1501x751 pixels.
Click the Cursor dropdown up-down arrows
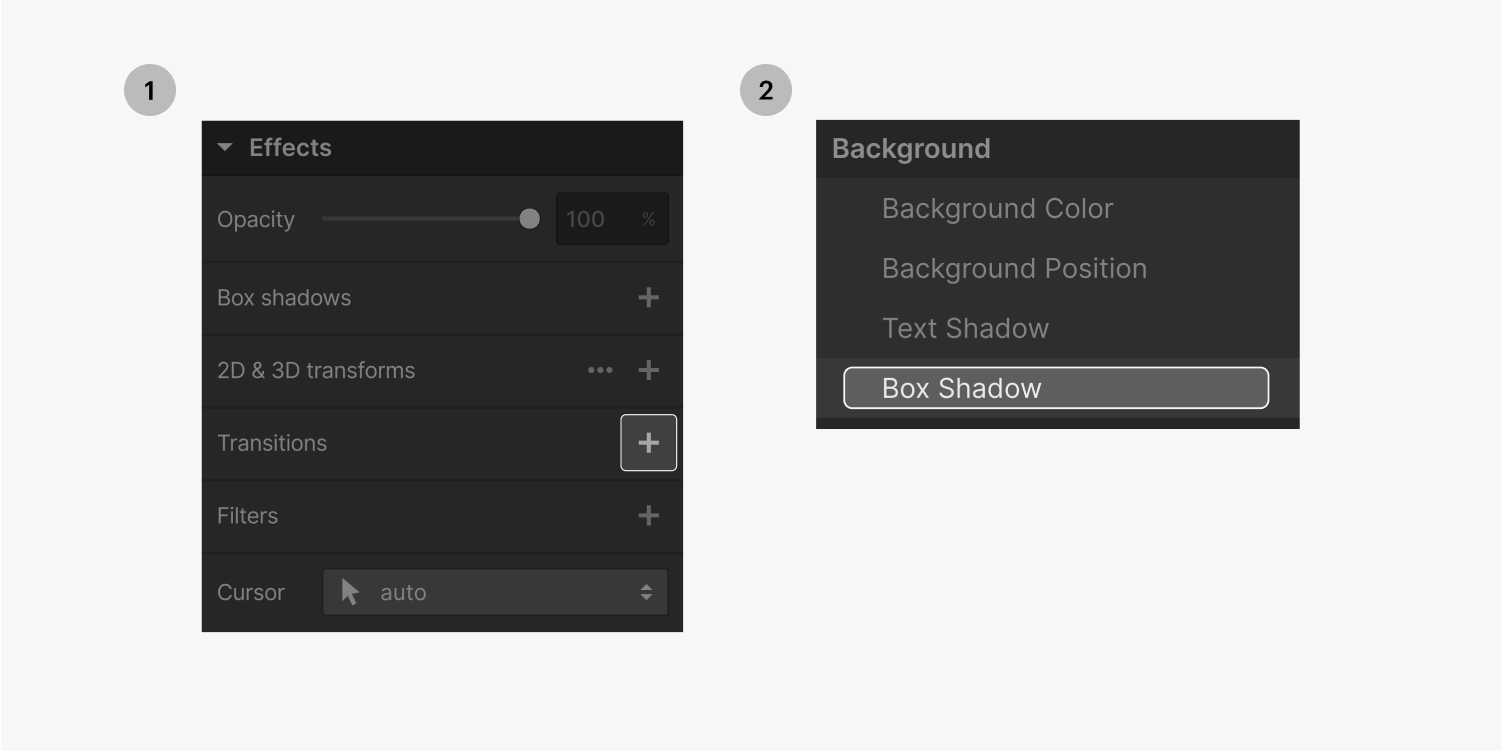(x=646, y=592)
